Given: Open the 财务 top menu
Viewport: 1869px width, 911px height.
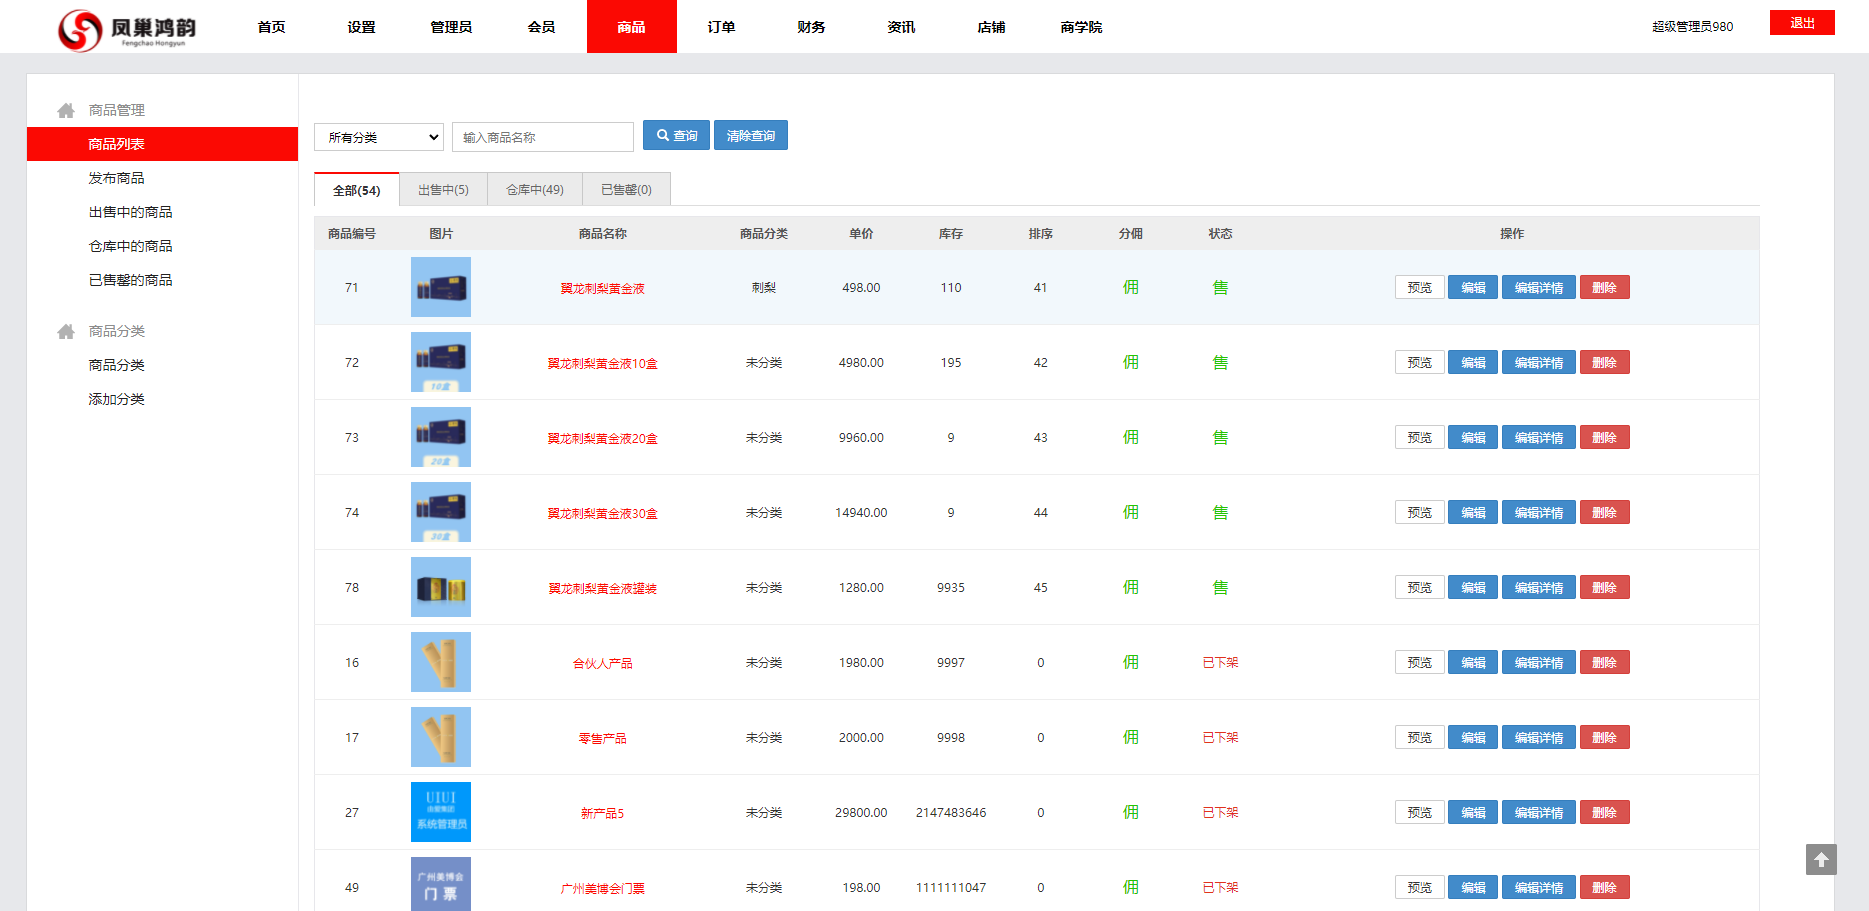Looking at the screenshot, I should tap(811, 27).
